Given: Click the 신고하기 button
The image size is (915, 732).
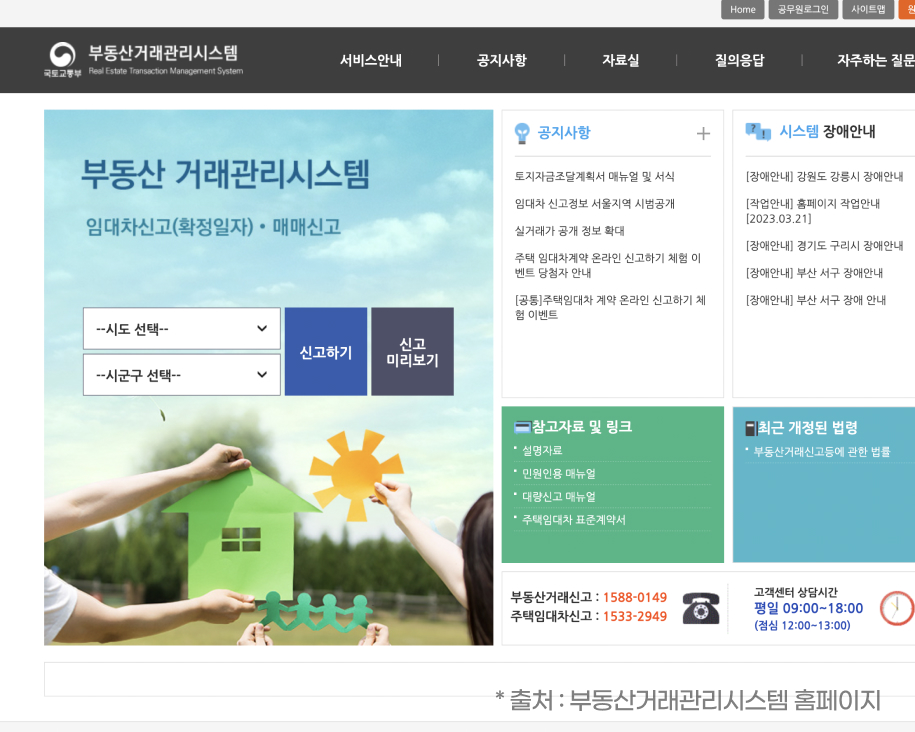Looking at the screenshot, I should (x=326, y=351).
